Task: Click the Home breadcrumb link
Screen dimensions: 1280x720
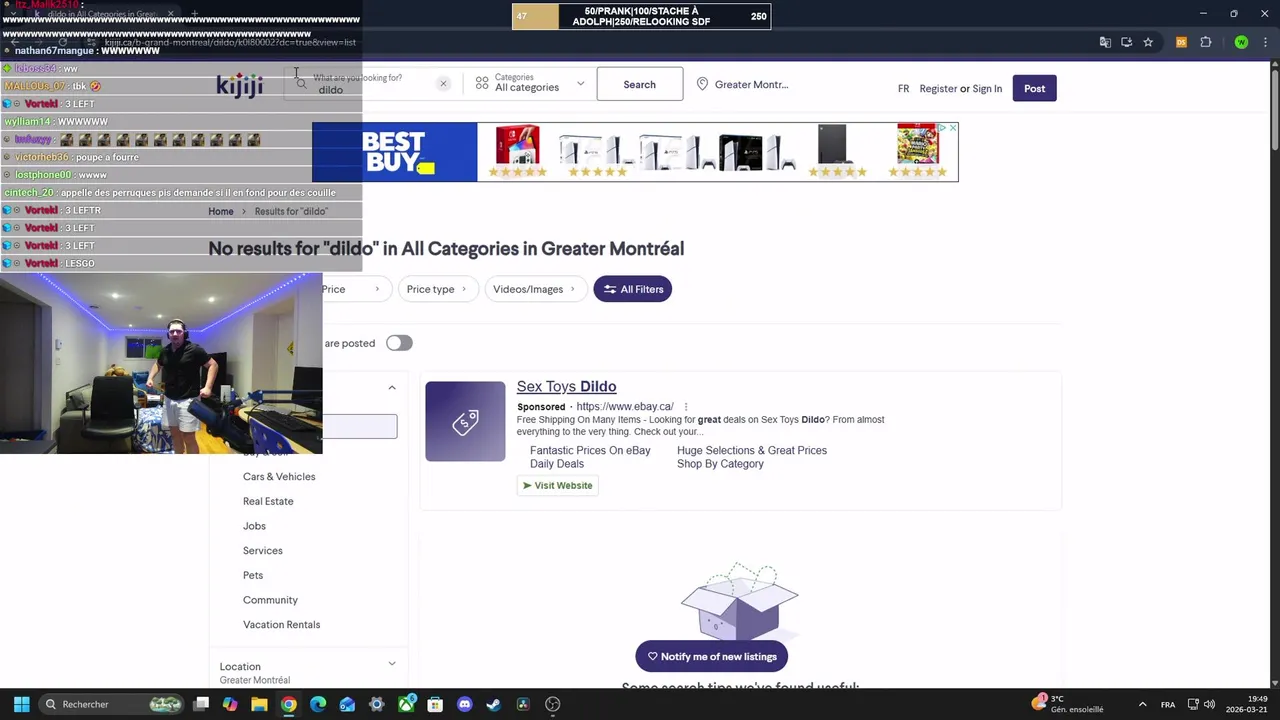Action: [221, 211]
